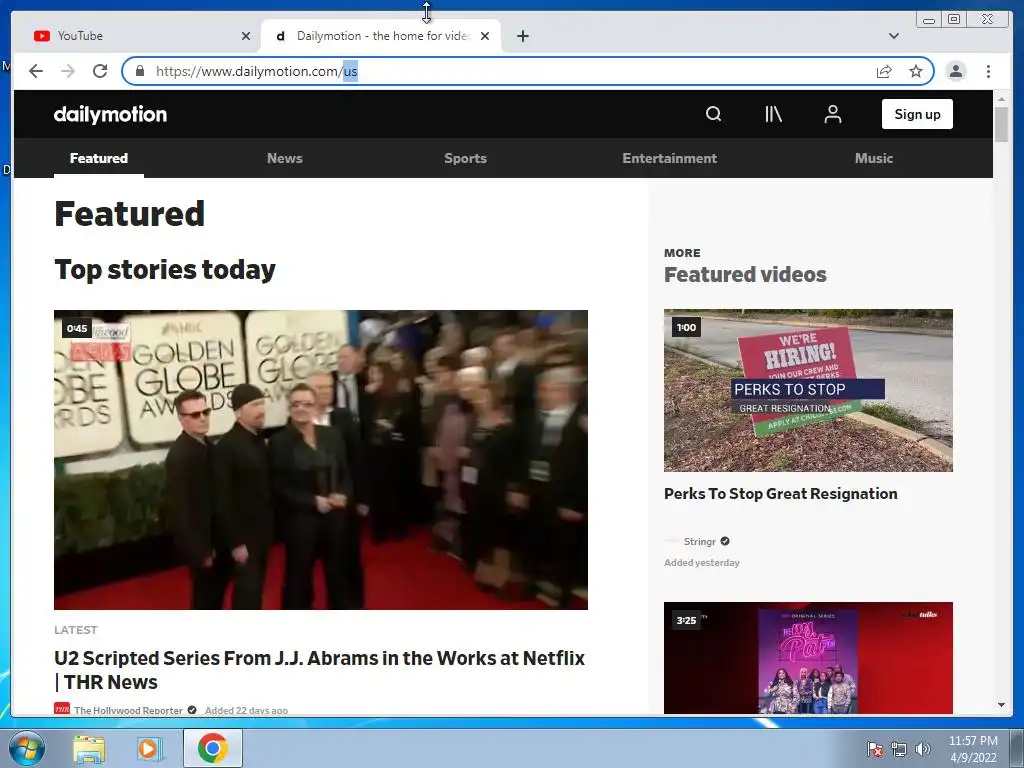Open Action Center flag tray icon
The image size is (1024, 768).
click(874, 749)
